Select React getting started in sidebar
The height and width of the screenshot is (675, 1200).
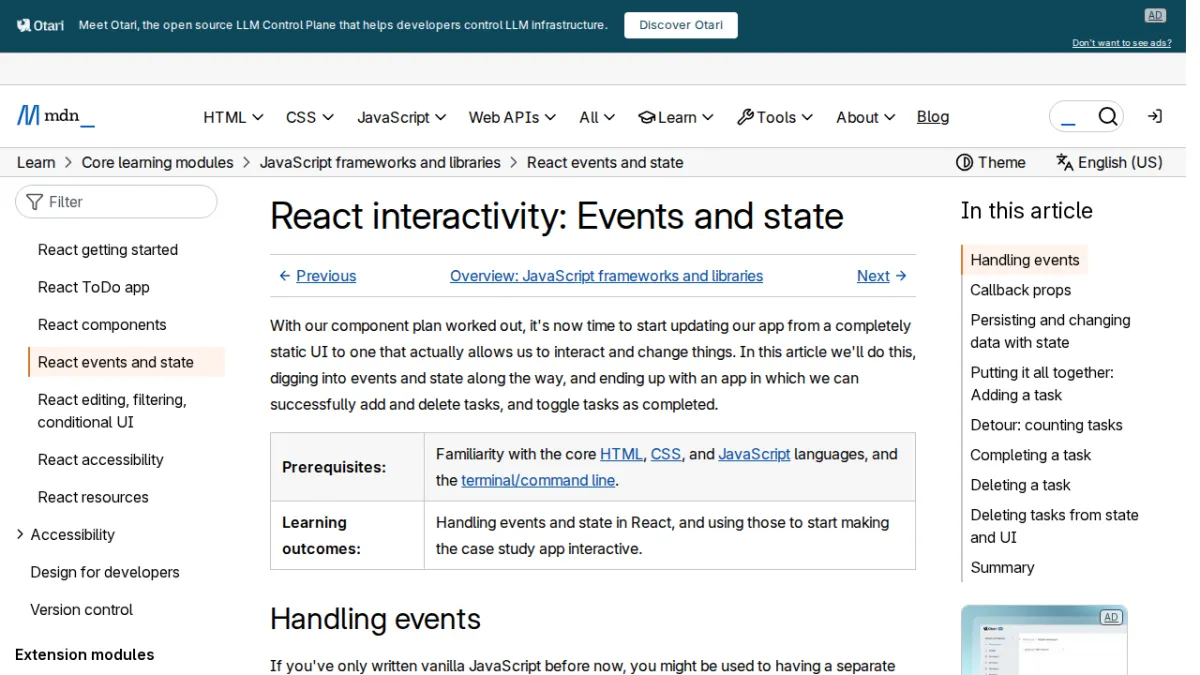point(108,250)
